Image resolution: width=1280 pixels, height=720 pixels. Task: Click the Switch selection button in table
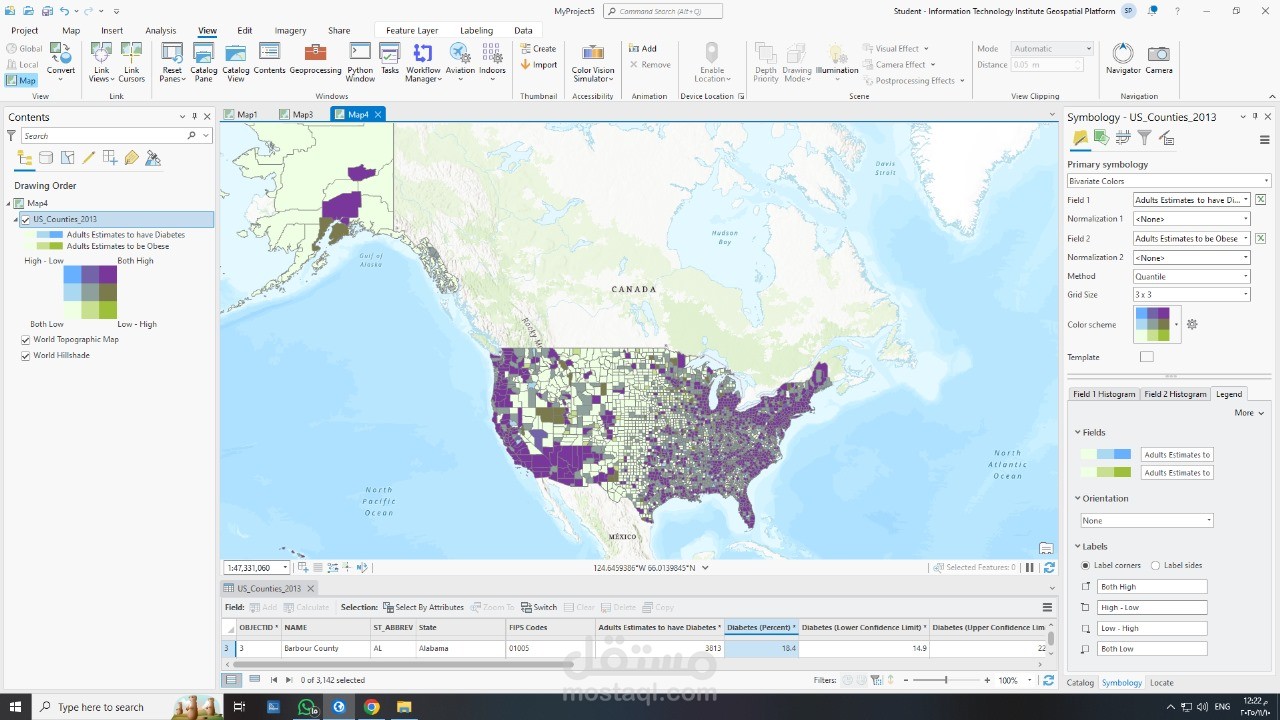539,607
